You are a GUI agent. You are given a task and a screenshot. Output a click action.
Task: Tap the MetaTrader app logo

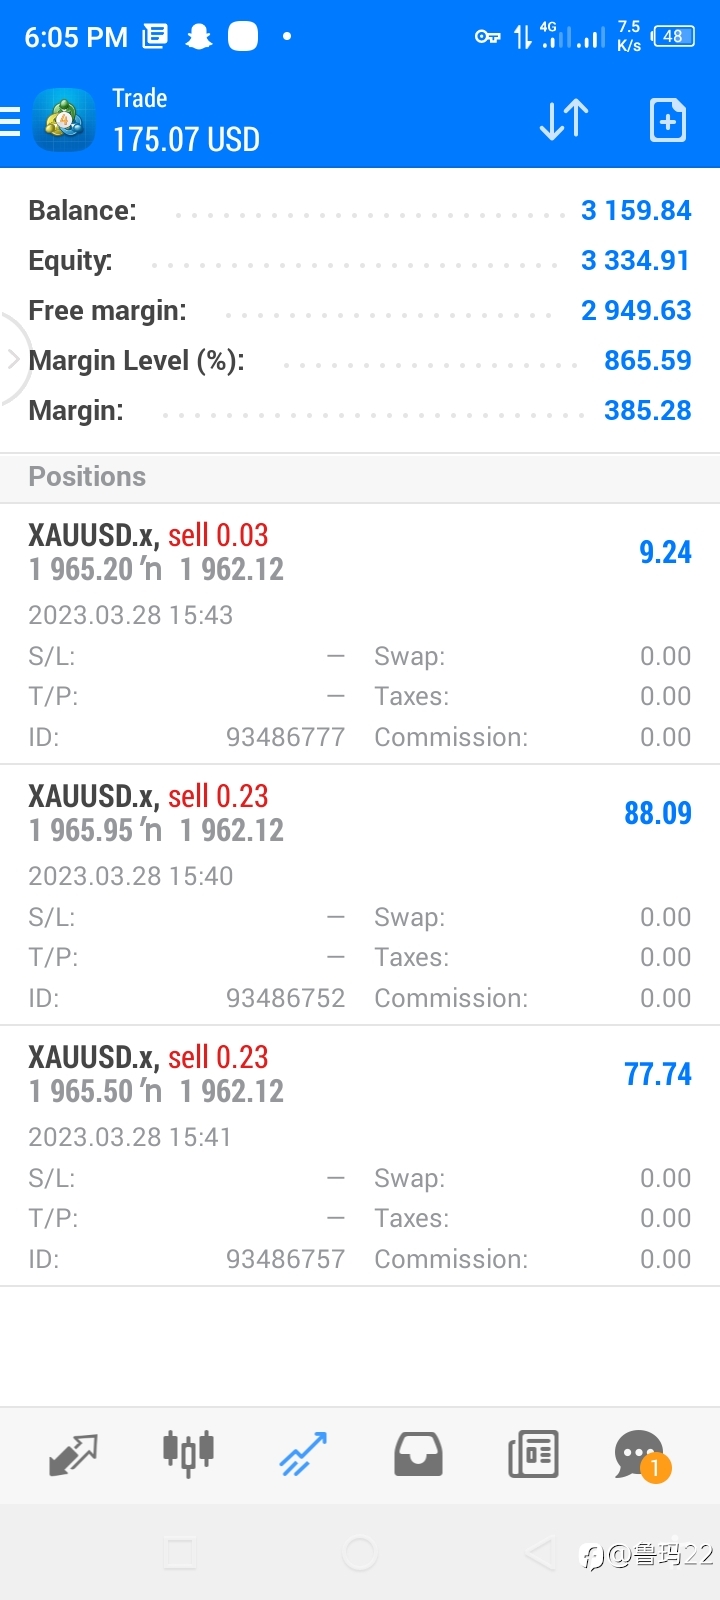click(x=64, y=121)
